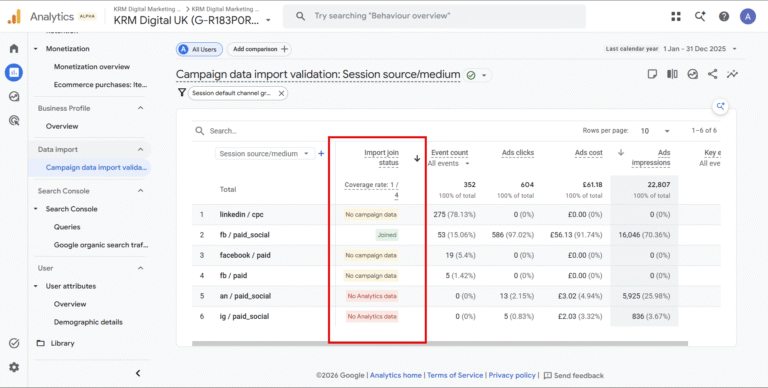Open the account avatar A
Image resolution: width=768 pixels, height=388 pixels.
pyautogui.click(x=747, y=16)
